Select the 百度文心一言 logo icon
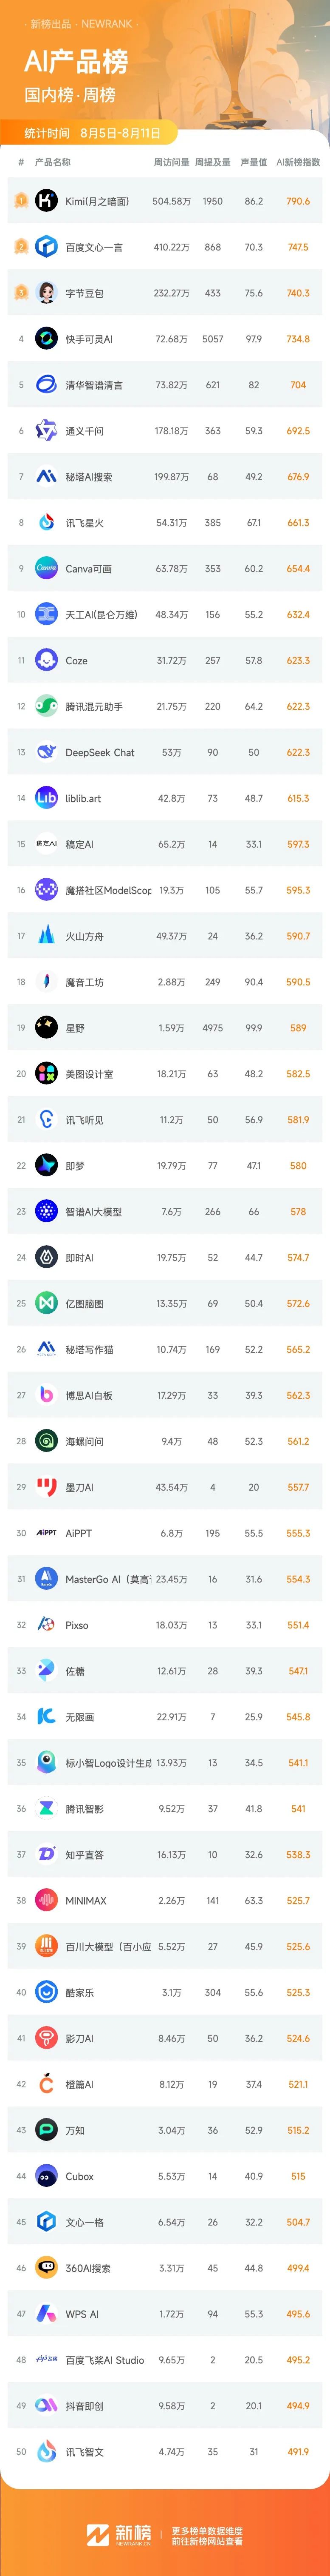The height and width of the screenshot is (2576, 330). coord(46,247)
